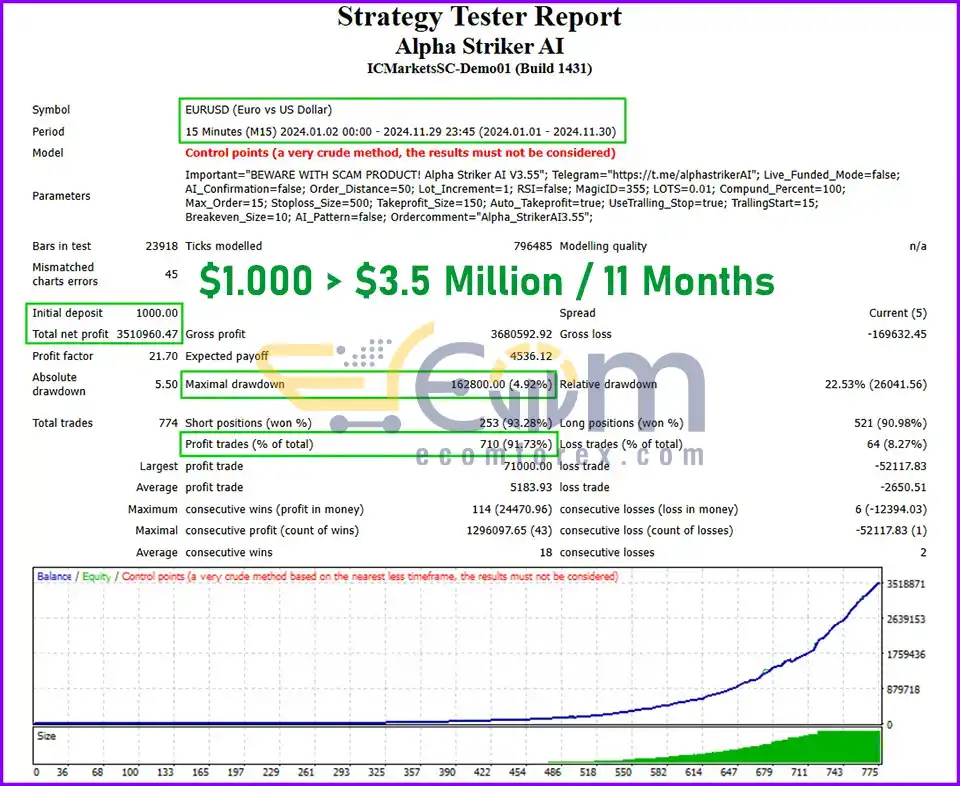Click the "n/a" modelling quality value
Viewport: 960px width, 786px height.
(x=918, y=246)
